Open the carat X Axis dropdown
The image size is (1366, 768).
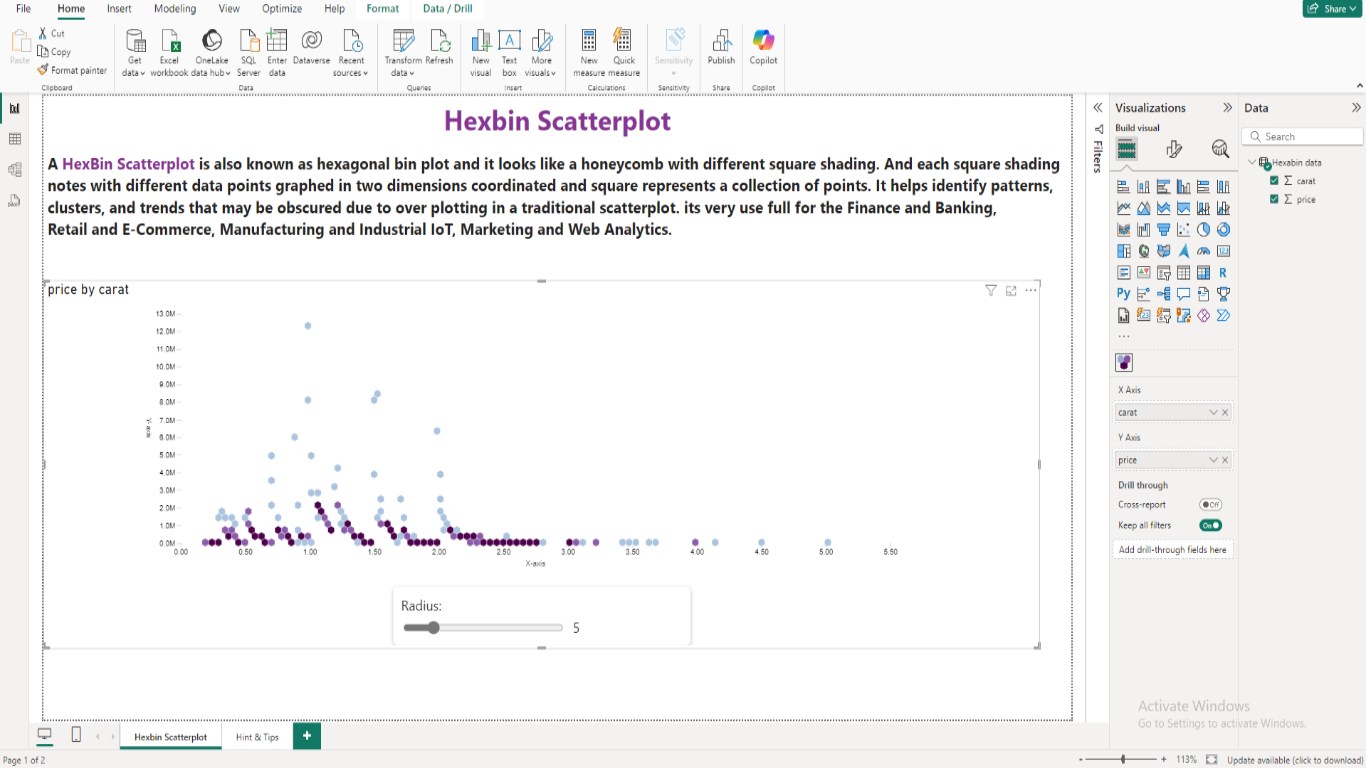pyautogui.click(x=1214, y=411)
